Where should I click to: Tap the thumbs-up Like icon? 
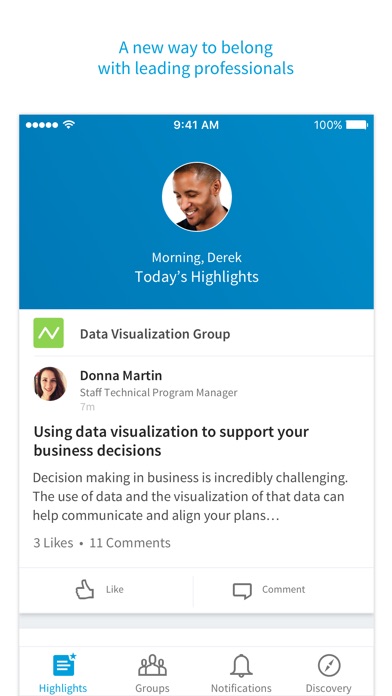point(84,590)
